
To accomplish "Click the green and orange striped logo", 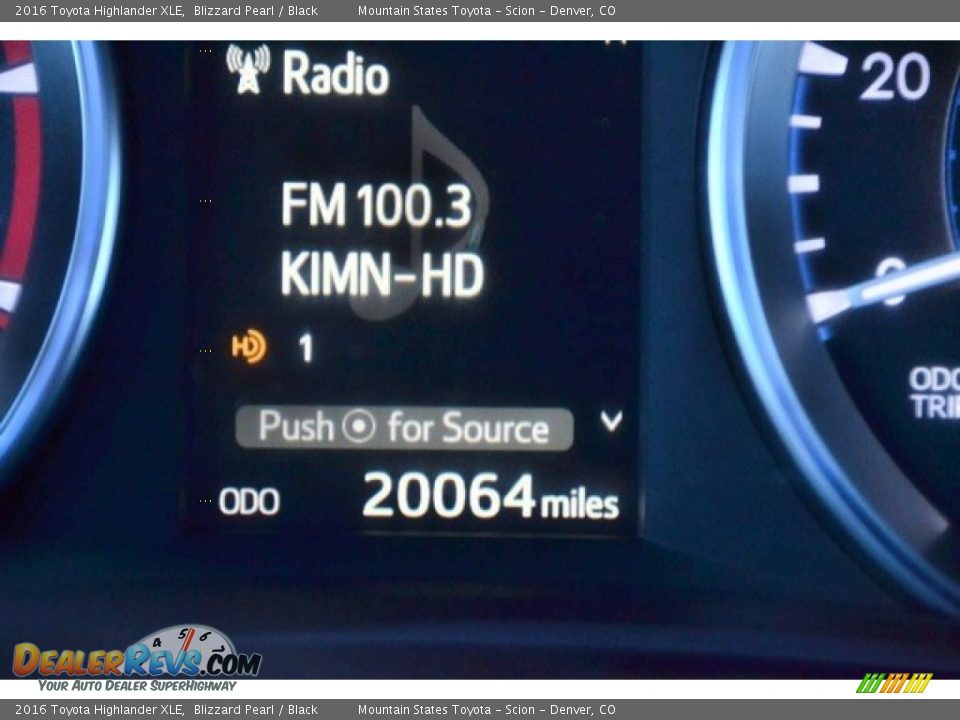I will 894,683.
